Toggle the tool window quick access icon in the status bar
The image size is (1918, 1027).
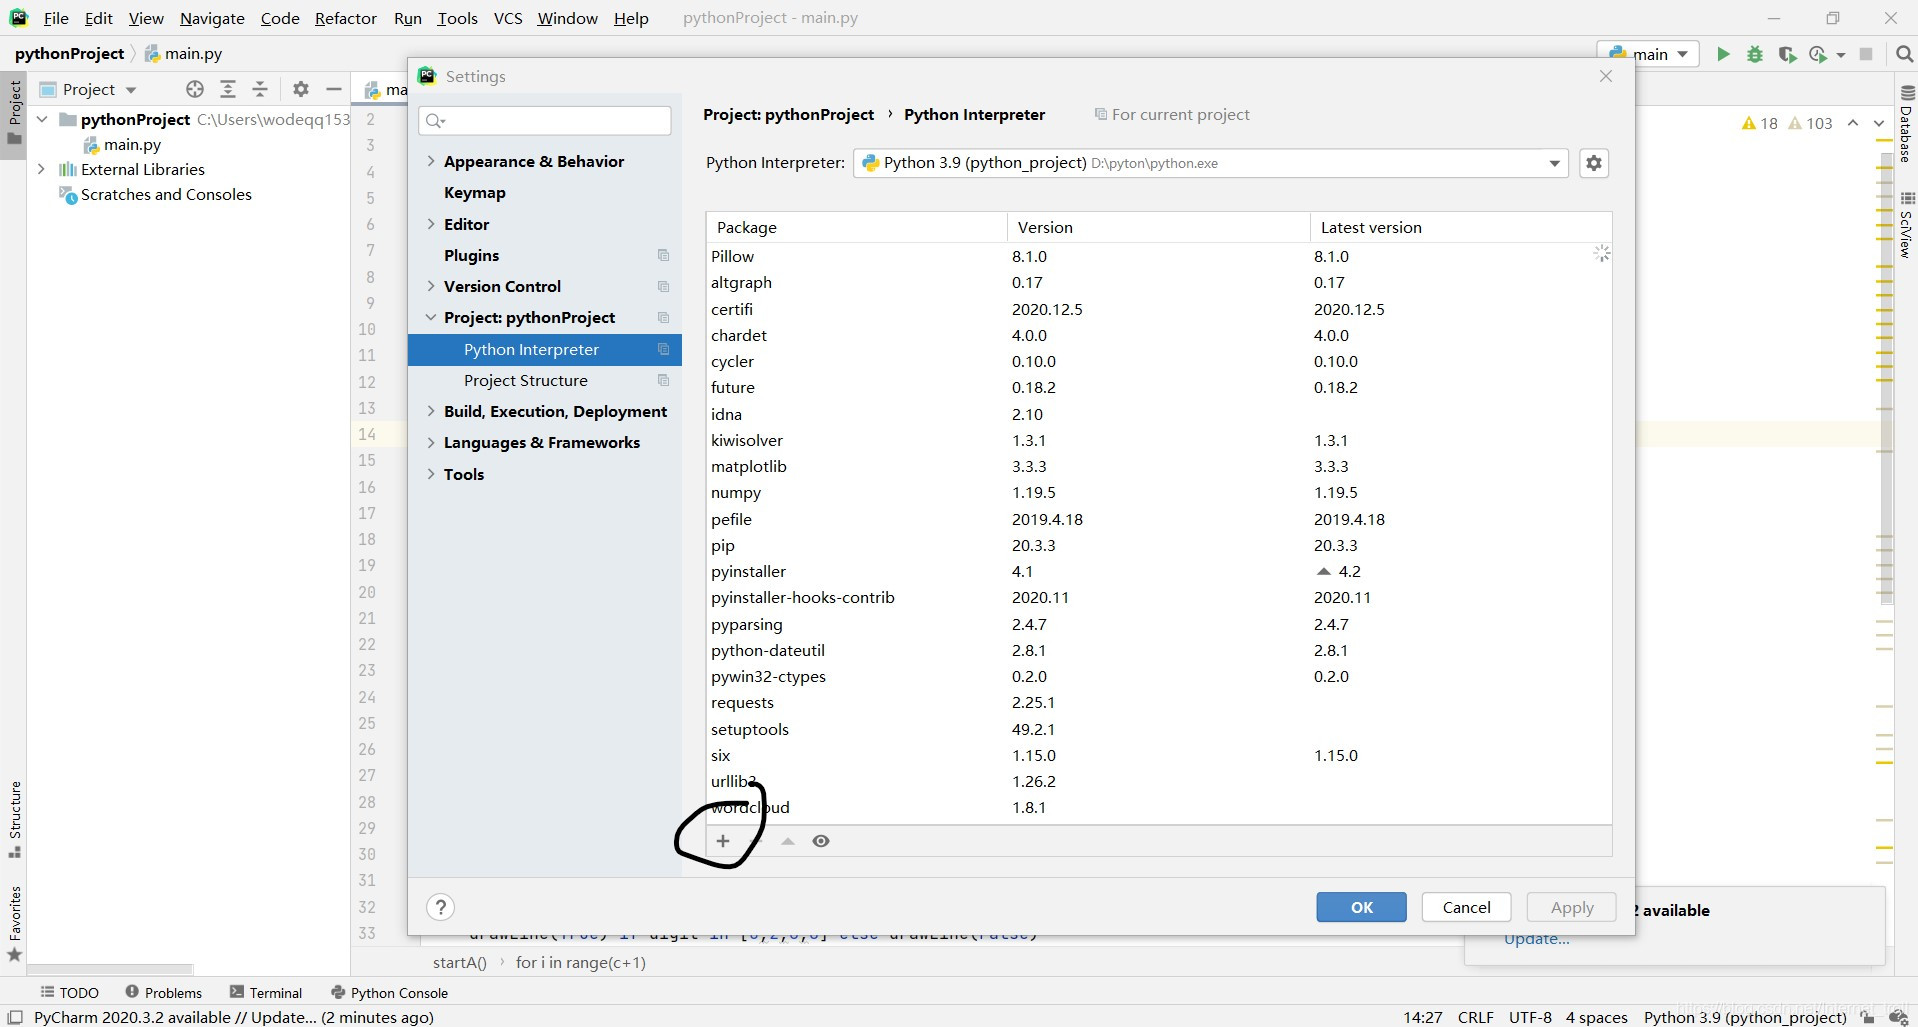pyautogui.click(x=15, y=1017)
